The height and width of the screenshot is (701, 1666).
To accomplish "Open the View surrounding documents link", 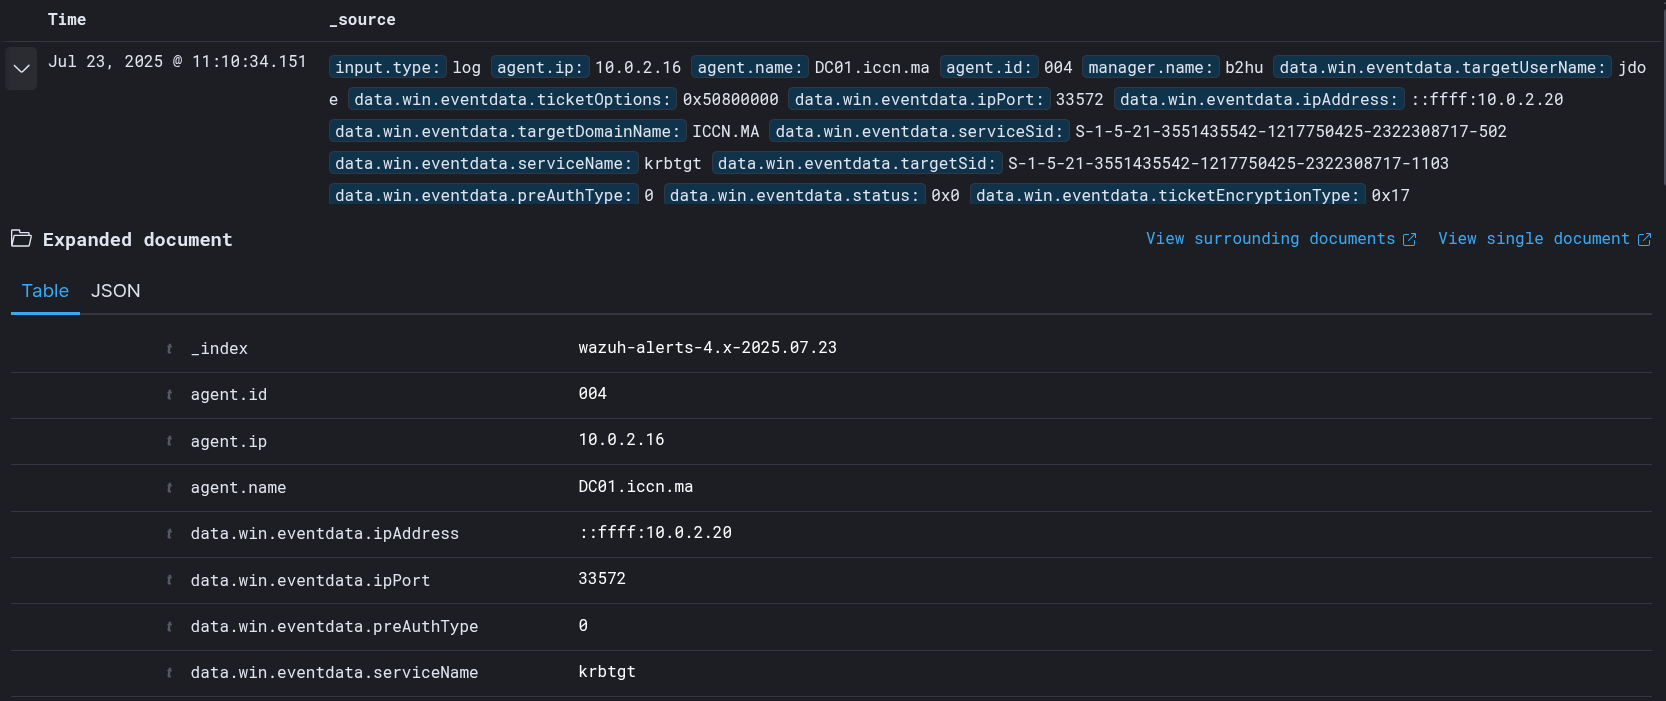I will (1270, 239).
